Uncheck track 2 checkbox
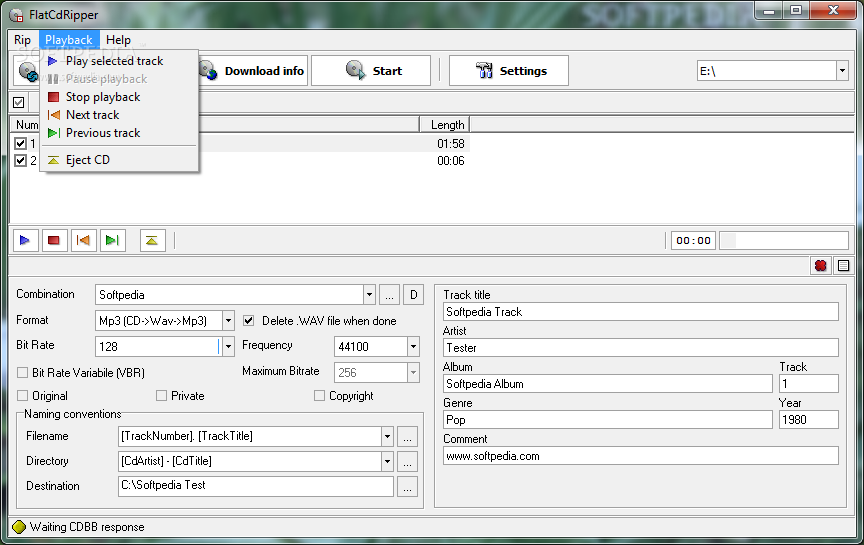Screen dimensions: 864x545 click(x=20, y=161)
